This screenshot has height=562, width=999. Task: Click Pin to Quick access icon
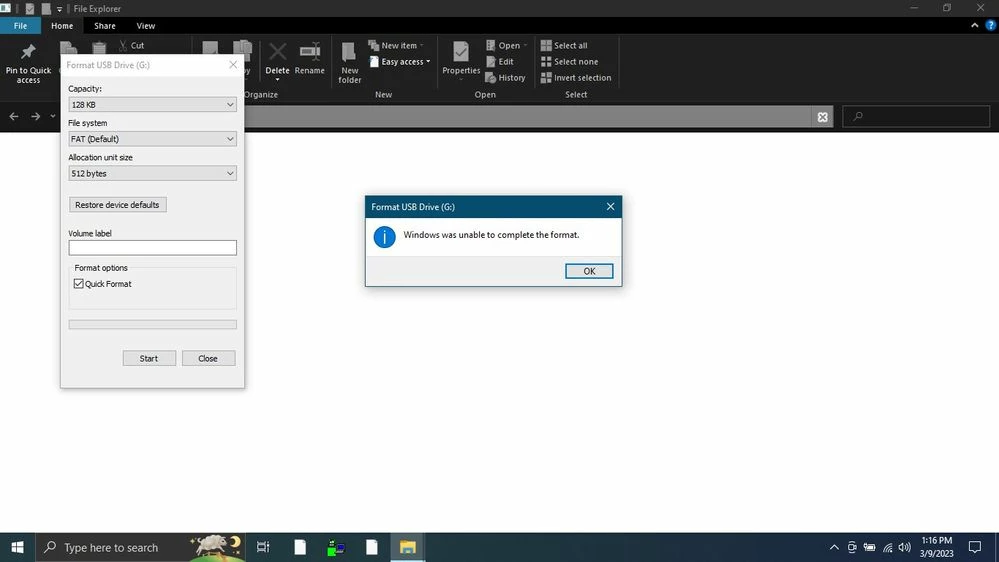(x=28, y=52)
